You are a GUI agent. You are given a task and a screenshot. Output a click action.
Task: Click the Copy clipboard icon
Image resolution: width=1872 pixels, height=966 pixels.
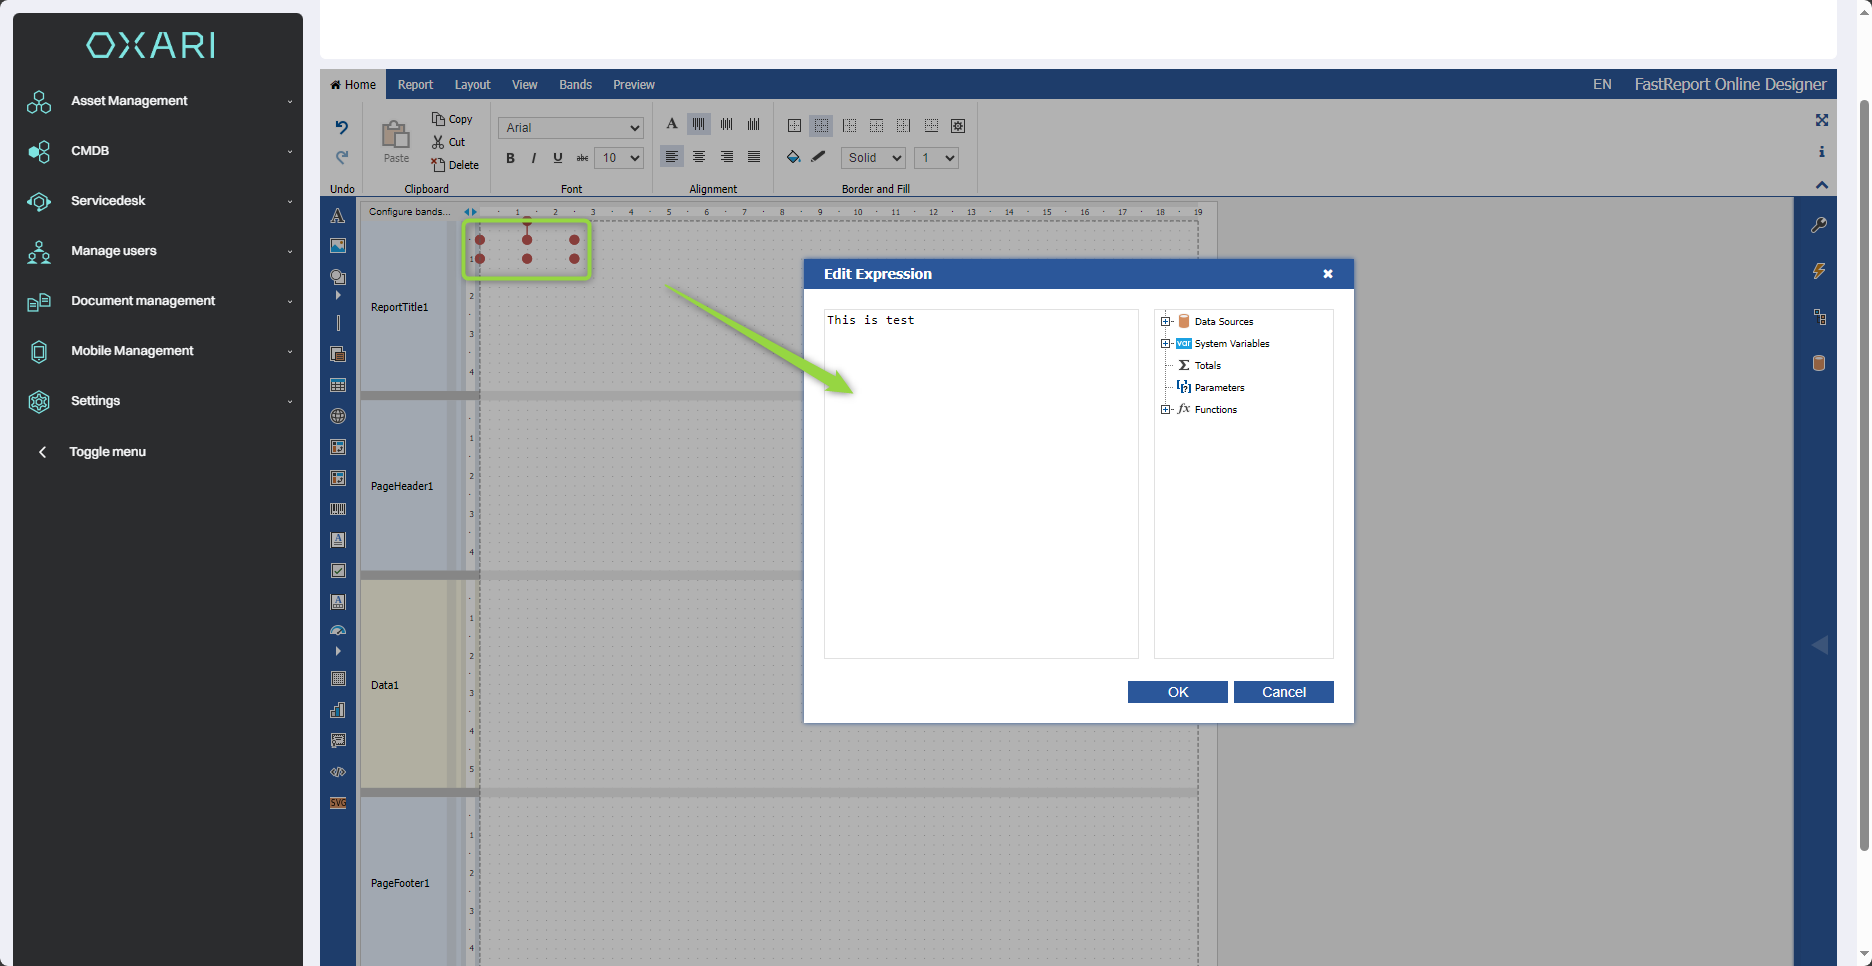click(x=452, y=119)
